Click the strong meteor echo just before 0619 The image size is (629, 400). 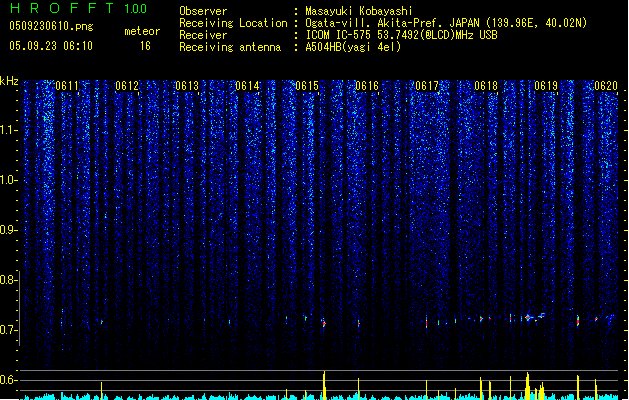pos(528,317)
